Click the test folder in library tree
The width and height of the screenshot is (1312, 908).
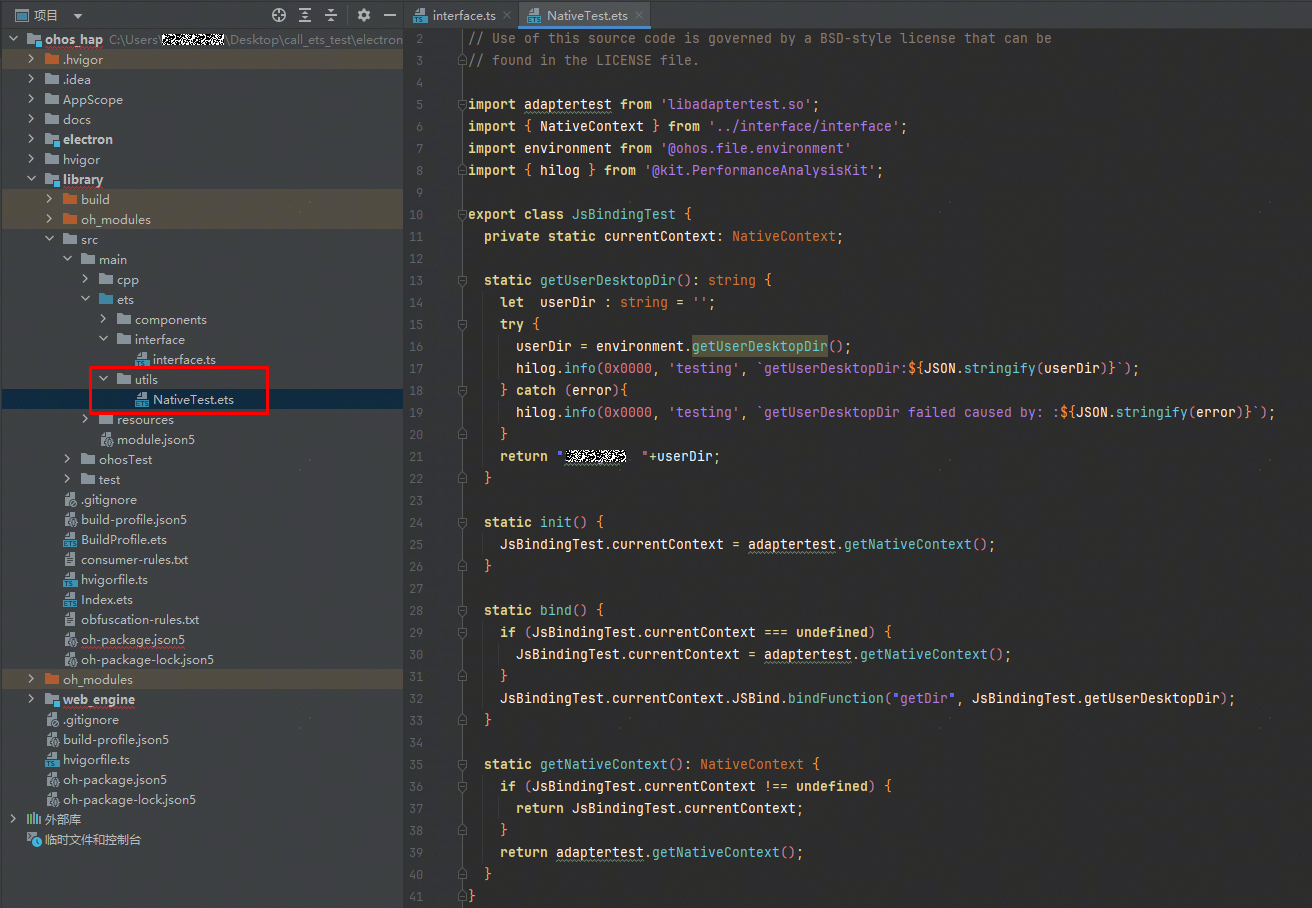[x=109, y=480]
